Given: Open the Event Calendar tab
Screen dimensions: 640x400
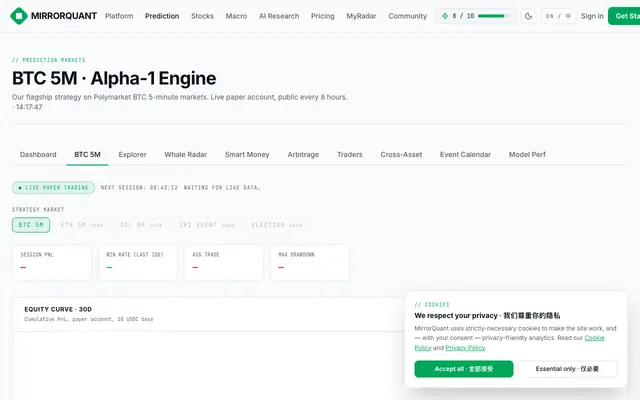Looking at the screenshot, I should point(465,155).
